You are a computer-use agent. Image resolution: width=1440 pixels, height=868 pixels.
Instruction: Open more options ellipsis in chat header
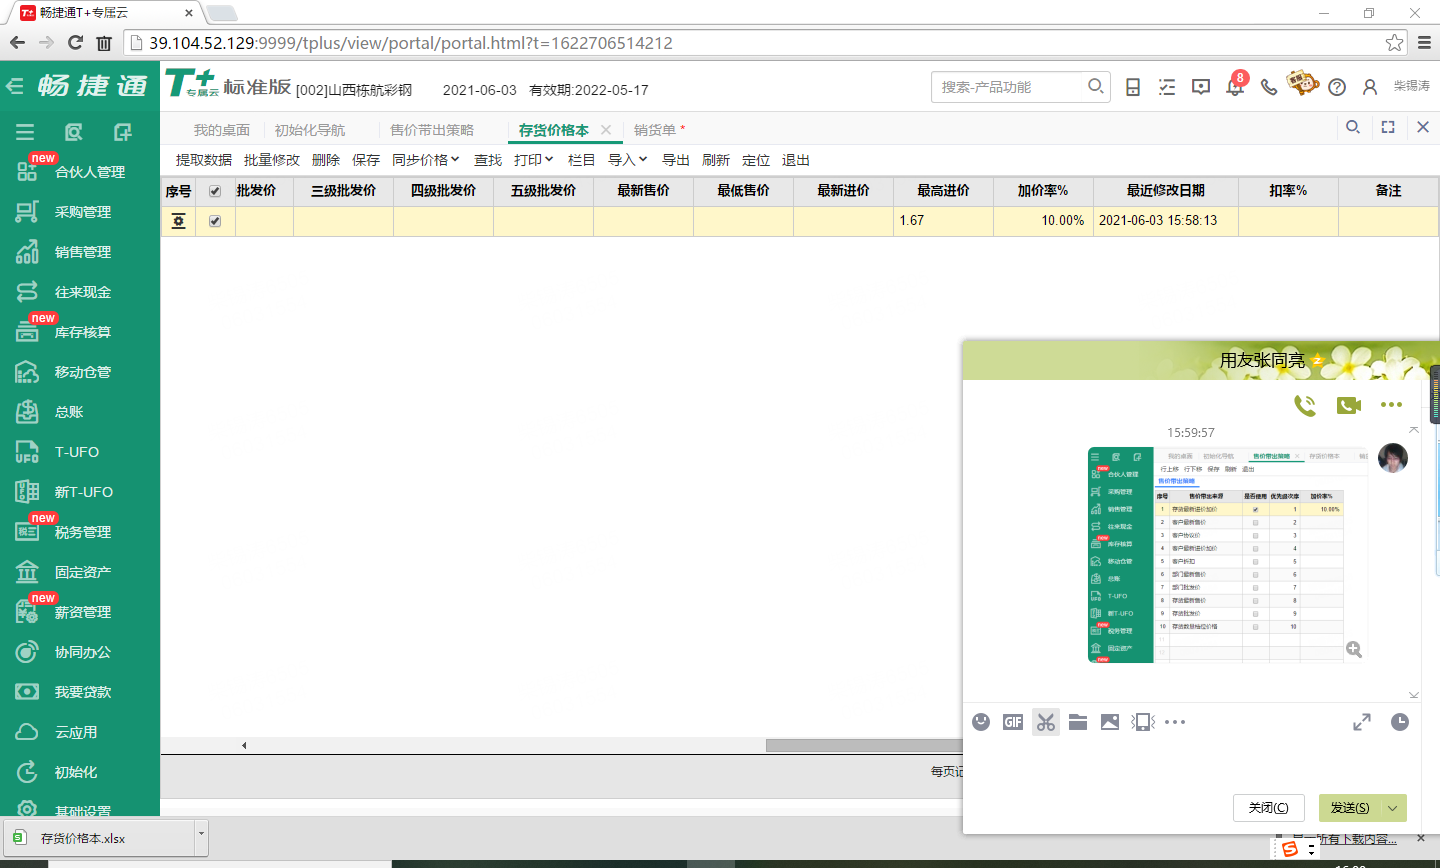coord(1391,405)
